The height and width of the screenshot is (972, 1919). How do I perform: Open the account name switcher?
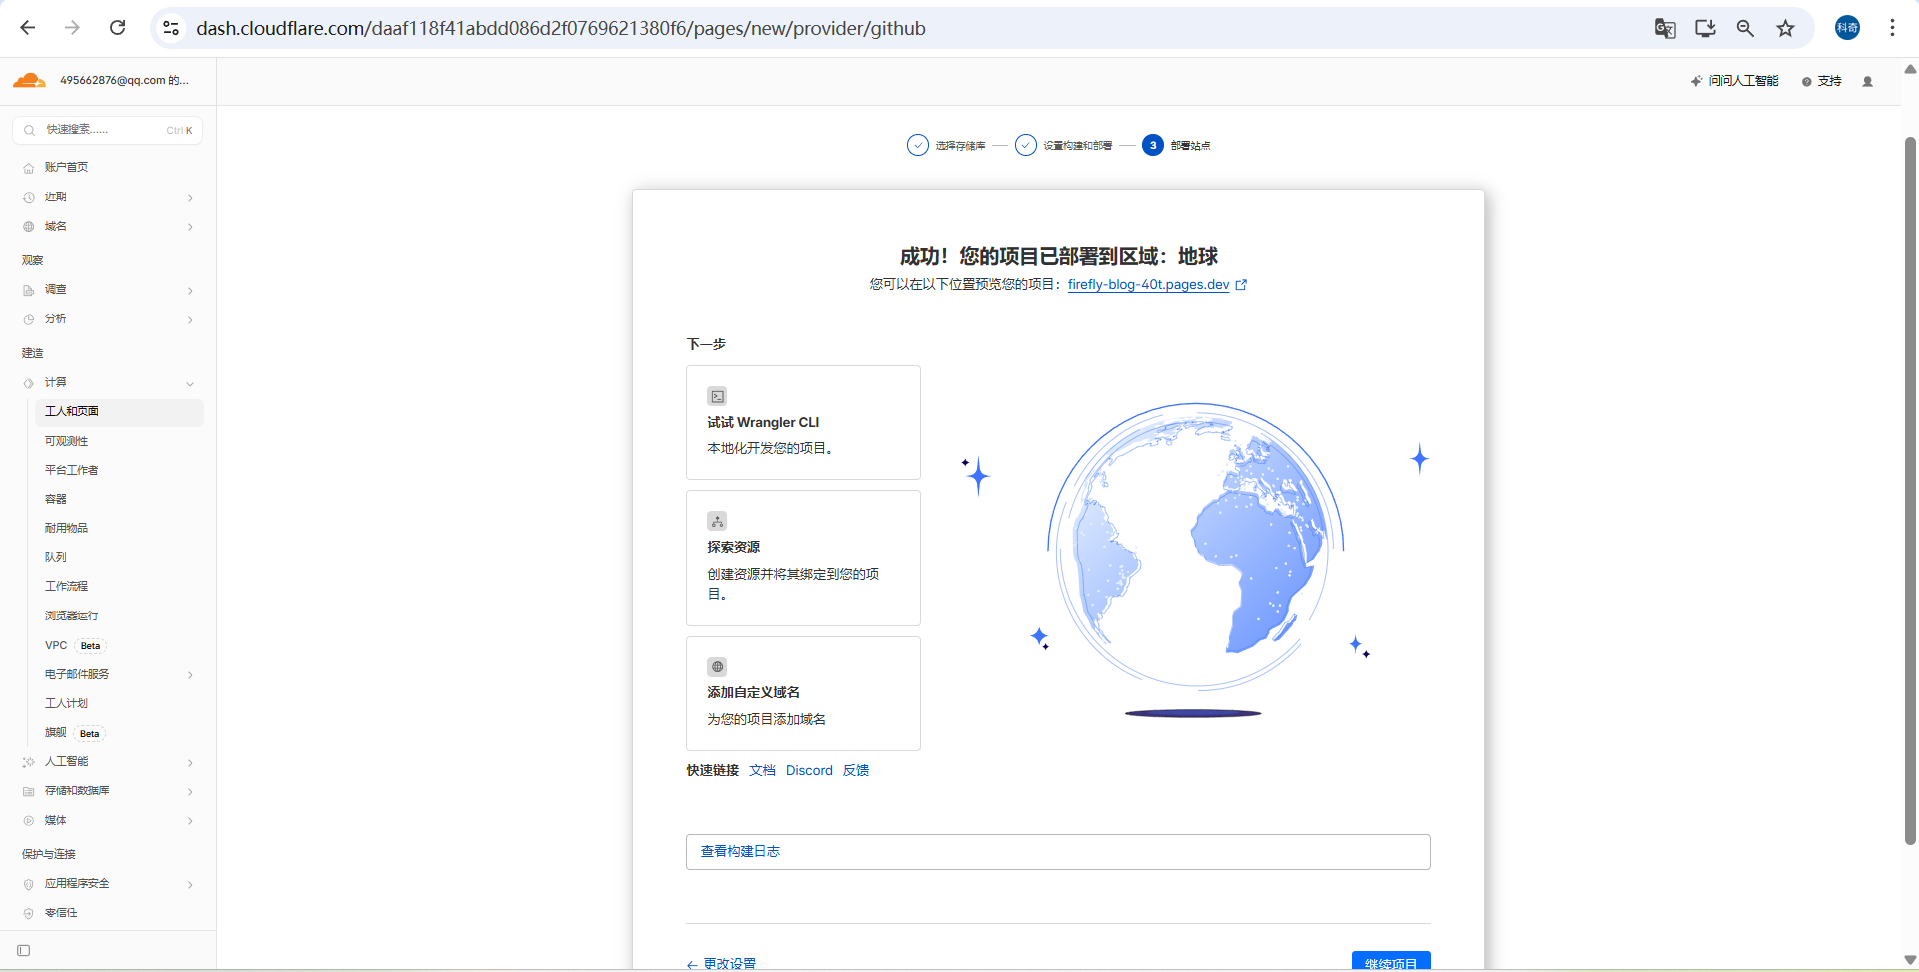click(x=124, y=80)
